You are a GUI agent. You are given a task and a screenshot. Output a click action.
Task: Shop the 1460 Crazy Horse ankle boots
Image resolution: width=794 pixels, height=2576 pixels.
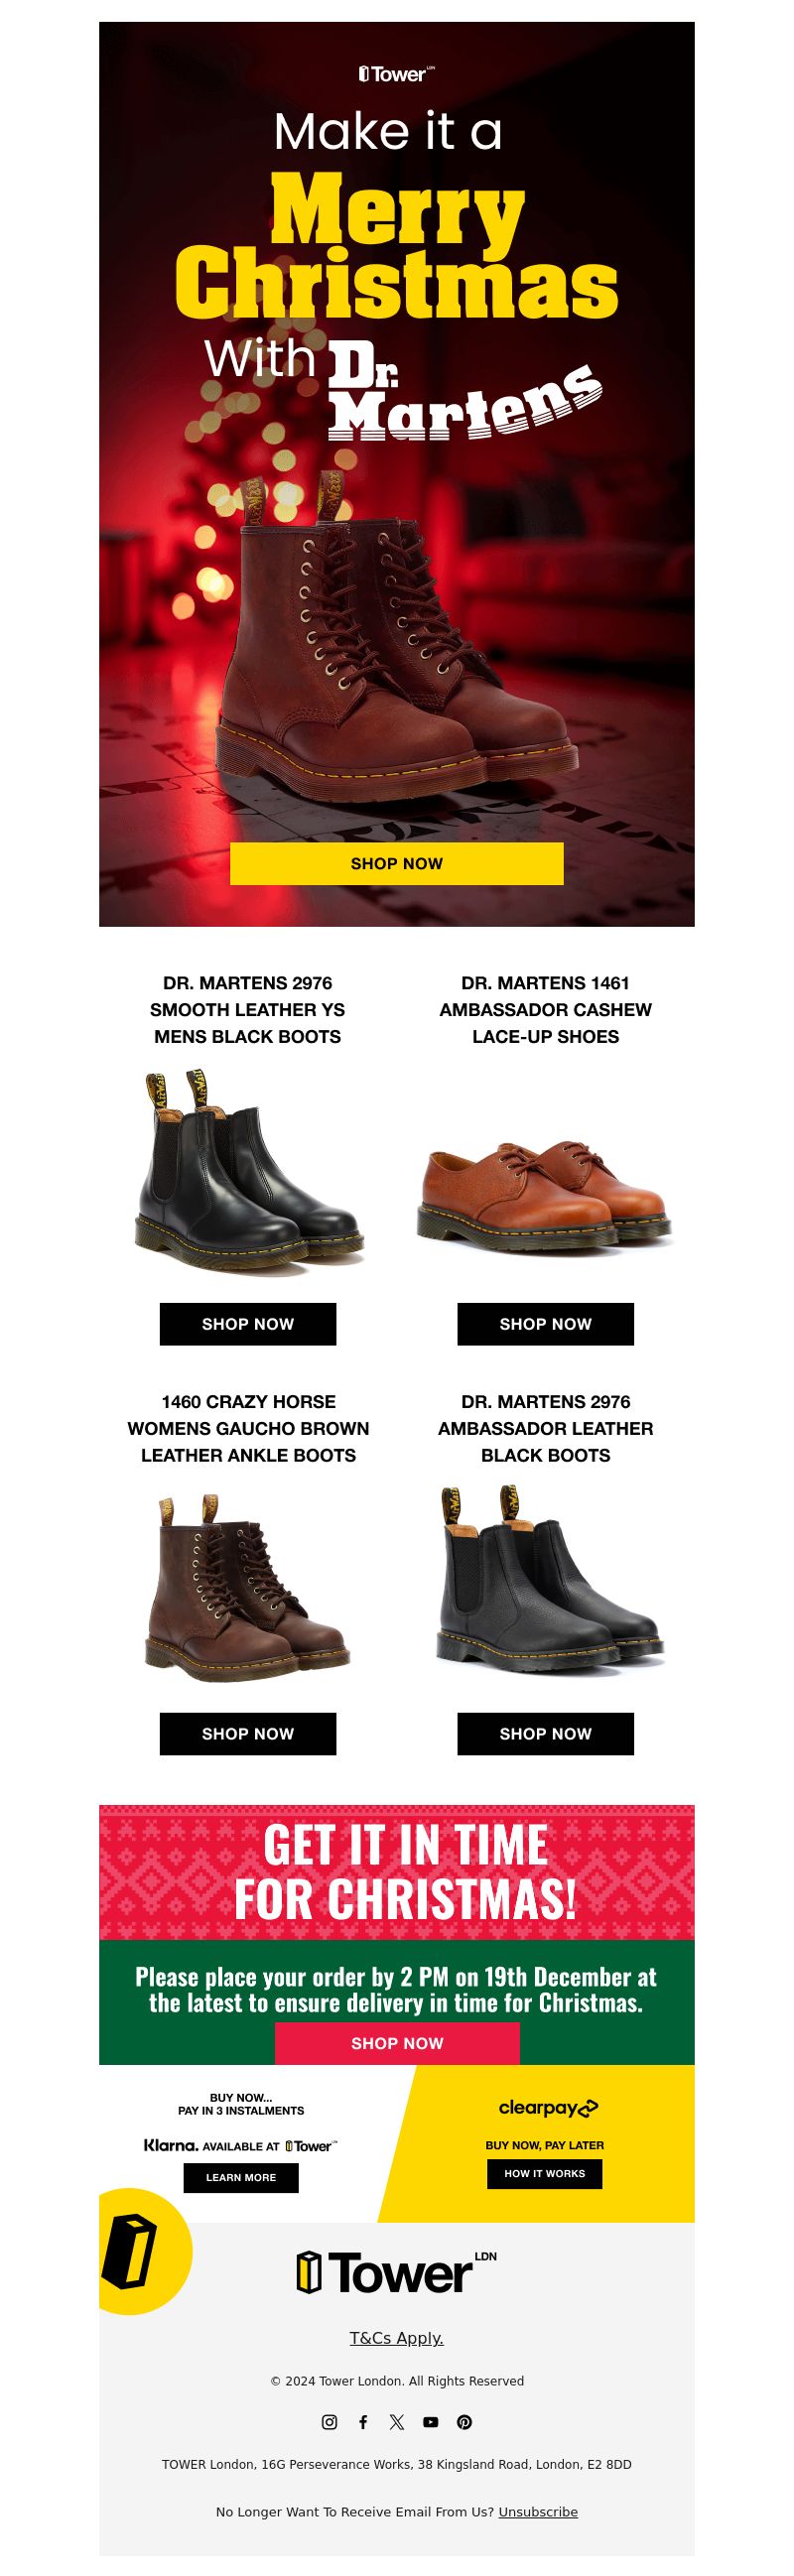click(x=248, y=1733)
